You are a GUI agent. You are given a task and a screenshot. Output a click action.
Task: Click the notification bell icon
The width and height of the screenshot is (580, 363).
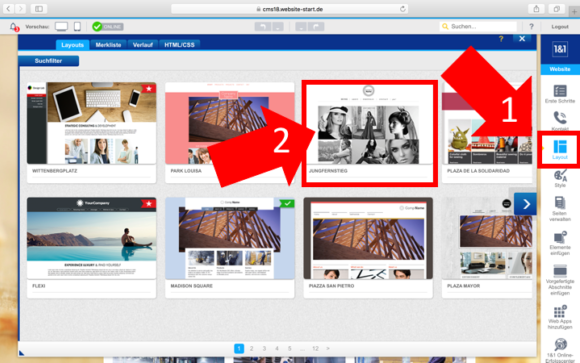(13, 27)
